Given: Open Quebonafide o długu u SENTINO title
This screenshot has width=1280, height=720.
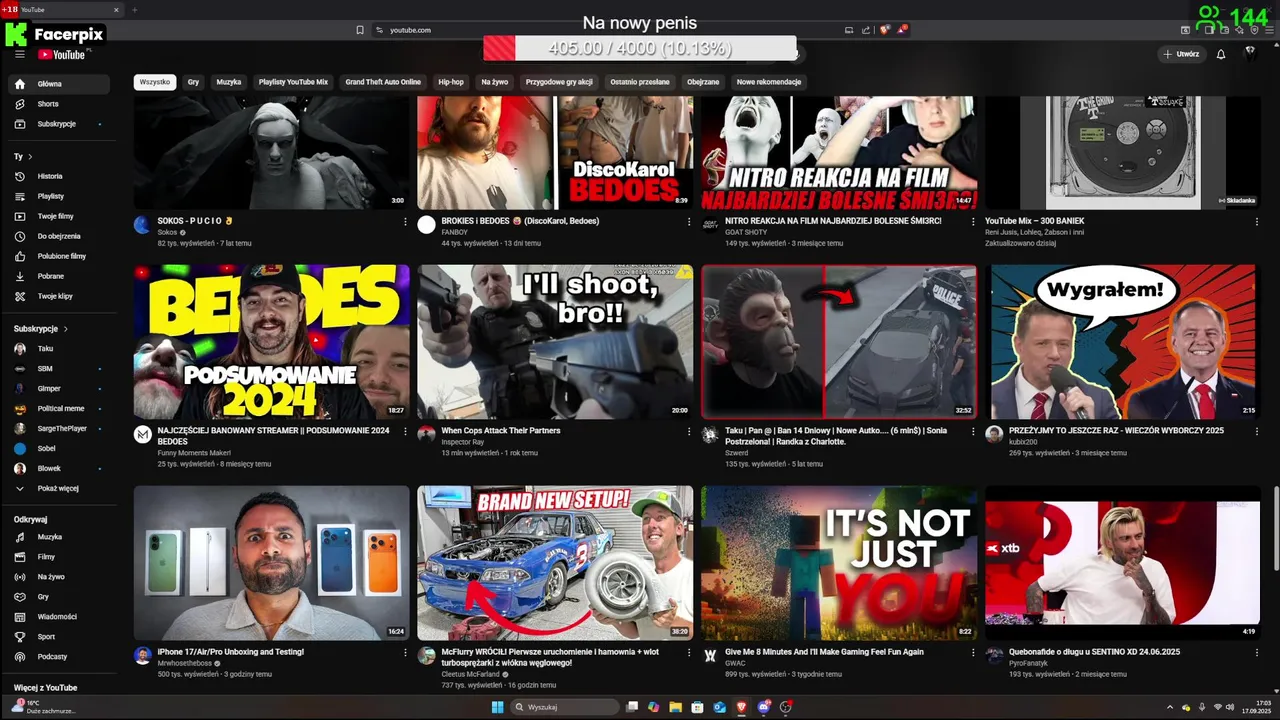Looking at the screenshot, I should (x=1095, y=652).
